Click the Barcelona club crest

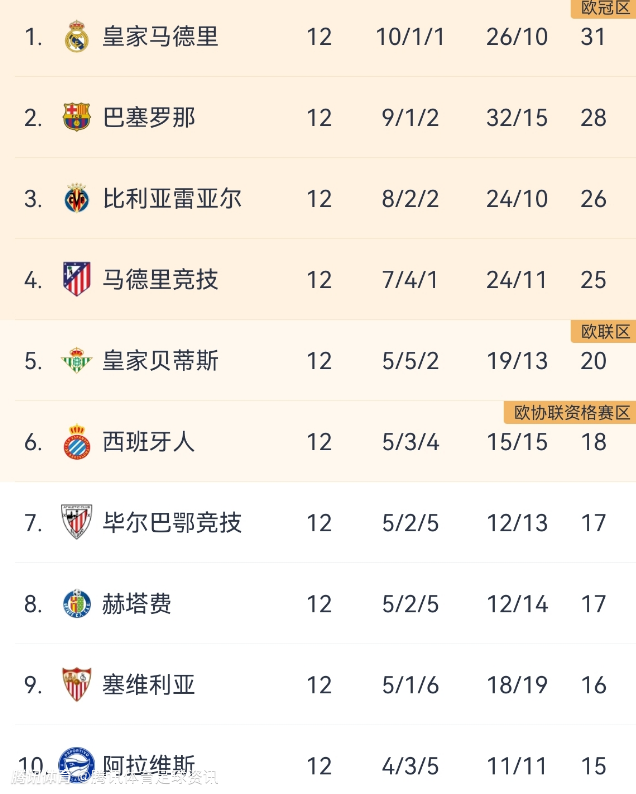click(76, 118)
